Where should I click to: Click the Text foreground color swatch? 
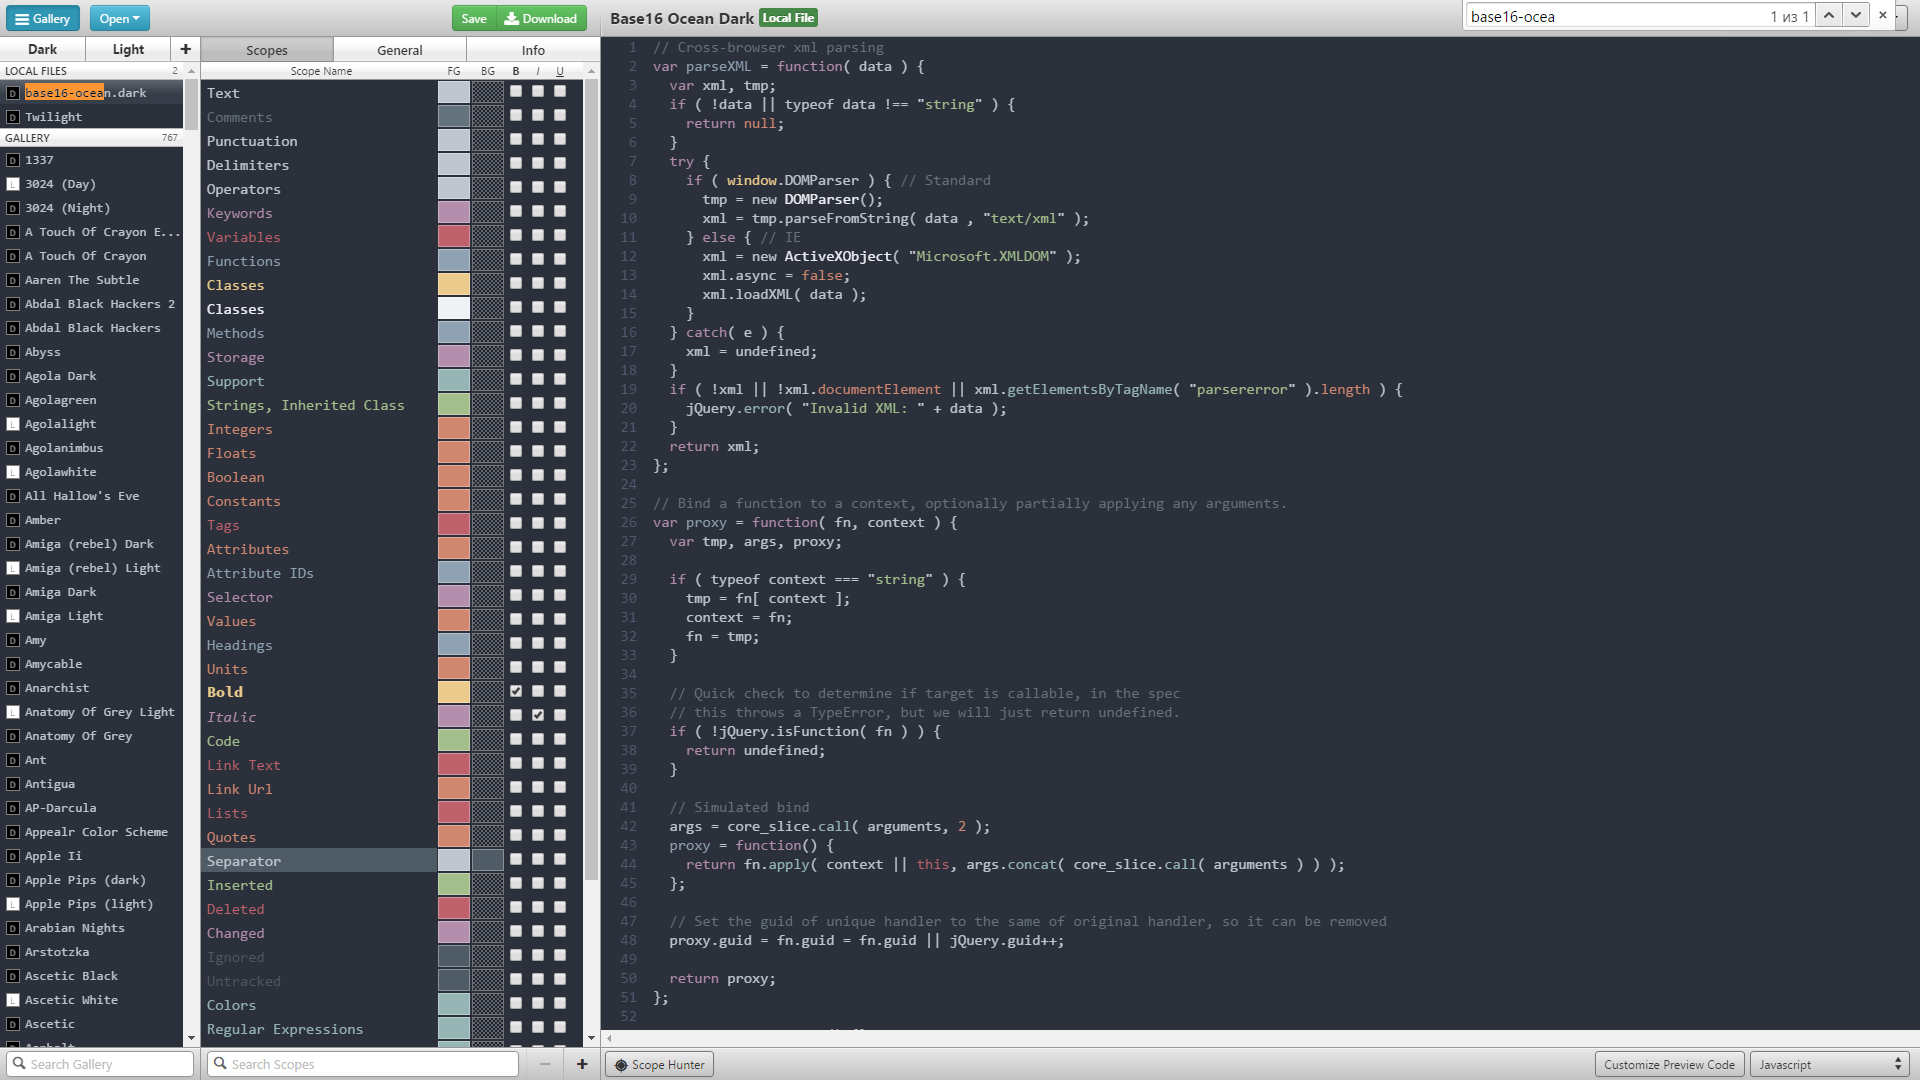point(454,92)
